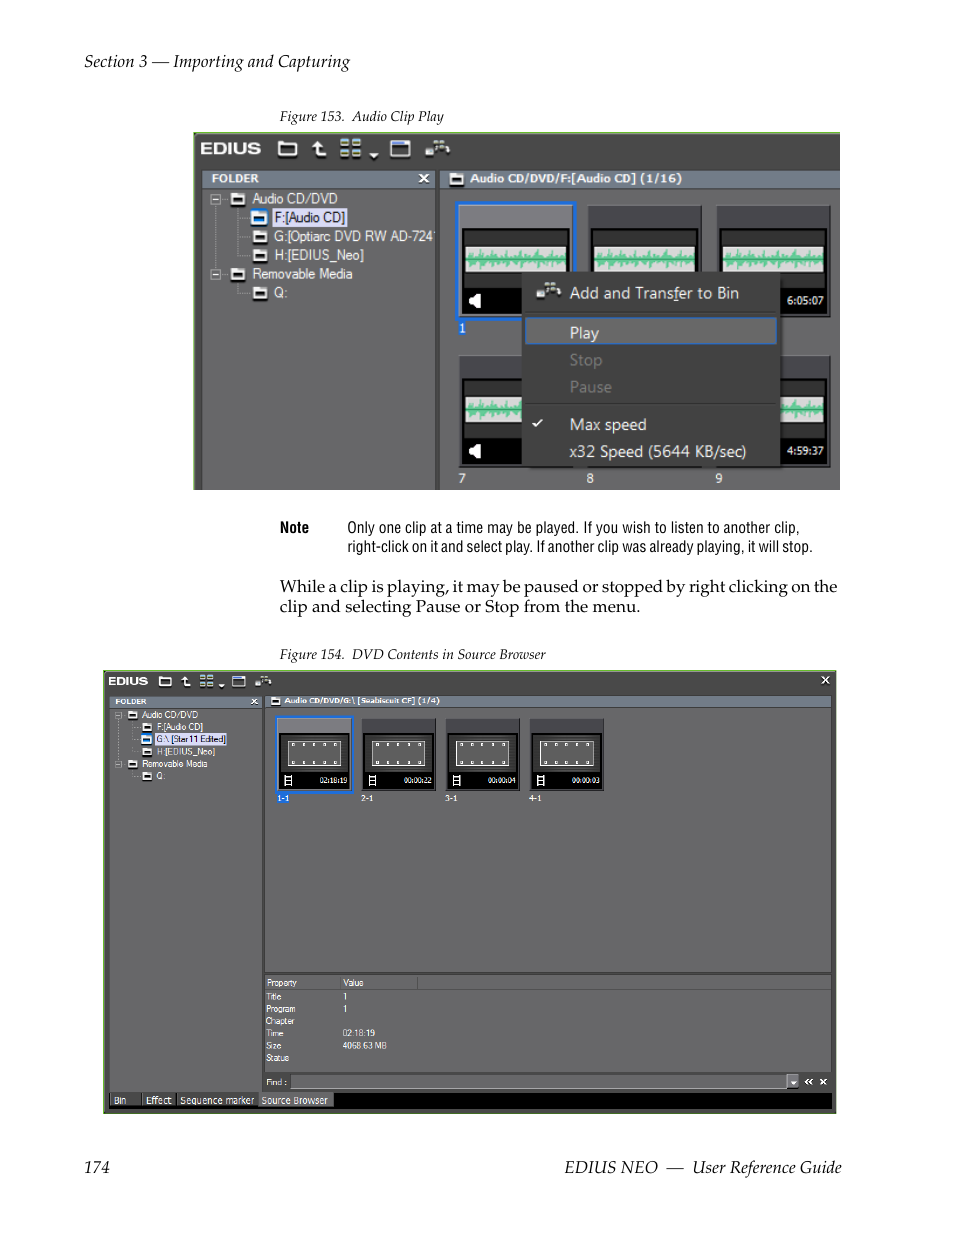Viewport: 954px width, 1235px height.
Task: Collapse the Removable Media node in the upper figure
Action: click(x=215, y=274)
